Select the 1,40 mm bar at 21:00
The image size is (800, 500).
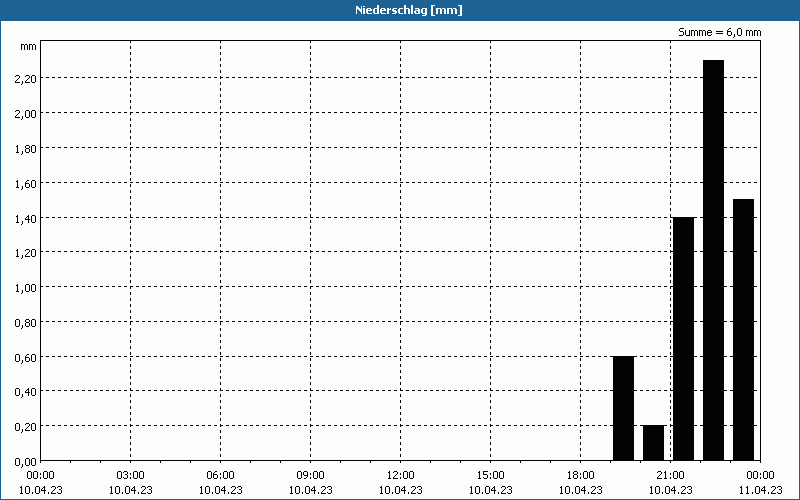[x=684, y=339]
